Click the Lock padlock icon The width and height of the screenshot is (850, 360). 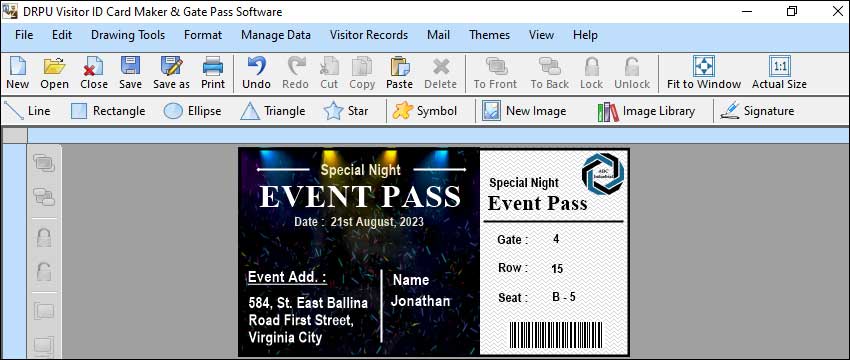pos(591,73)
